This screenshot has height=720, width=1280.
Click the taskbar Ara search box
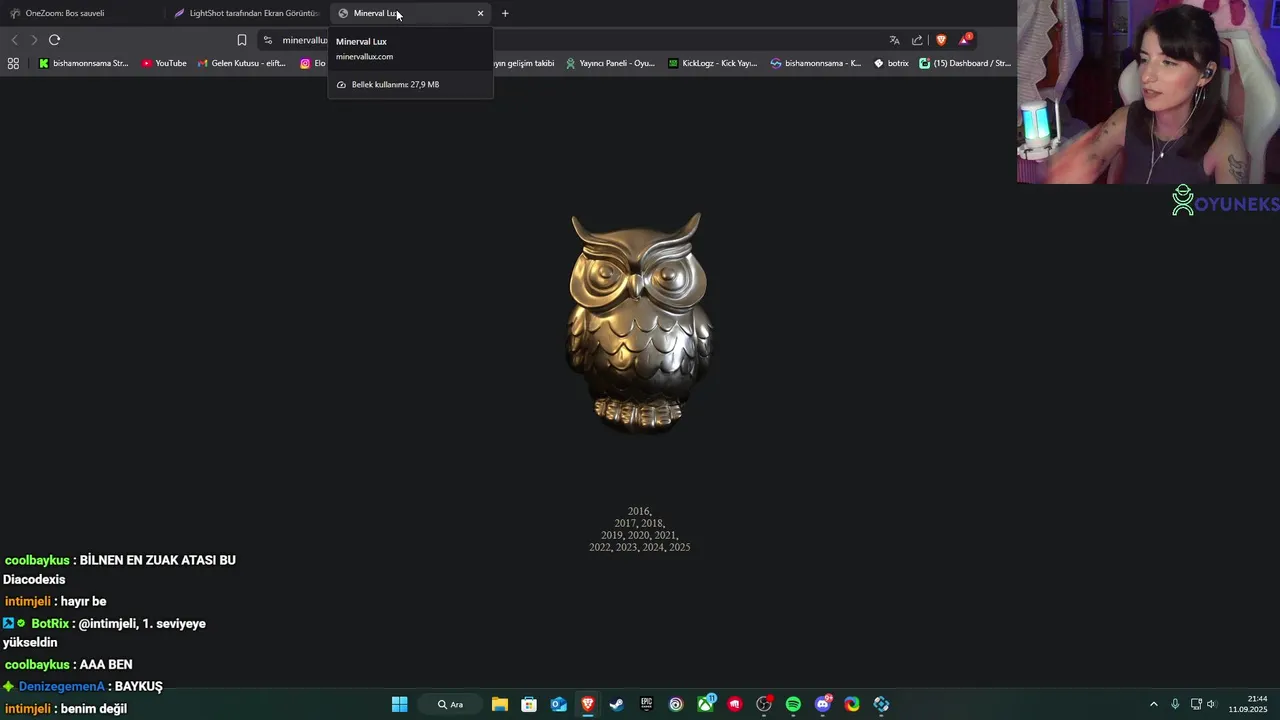(450, 704)
